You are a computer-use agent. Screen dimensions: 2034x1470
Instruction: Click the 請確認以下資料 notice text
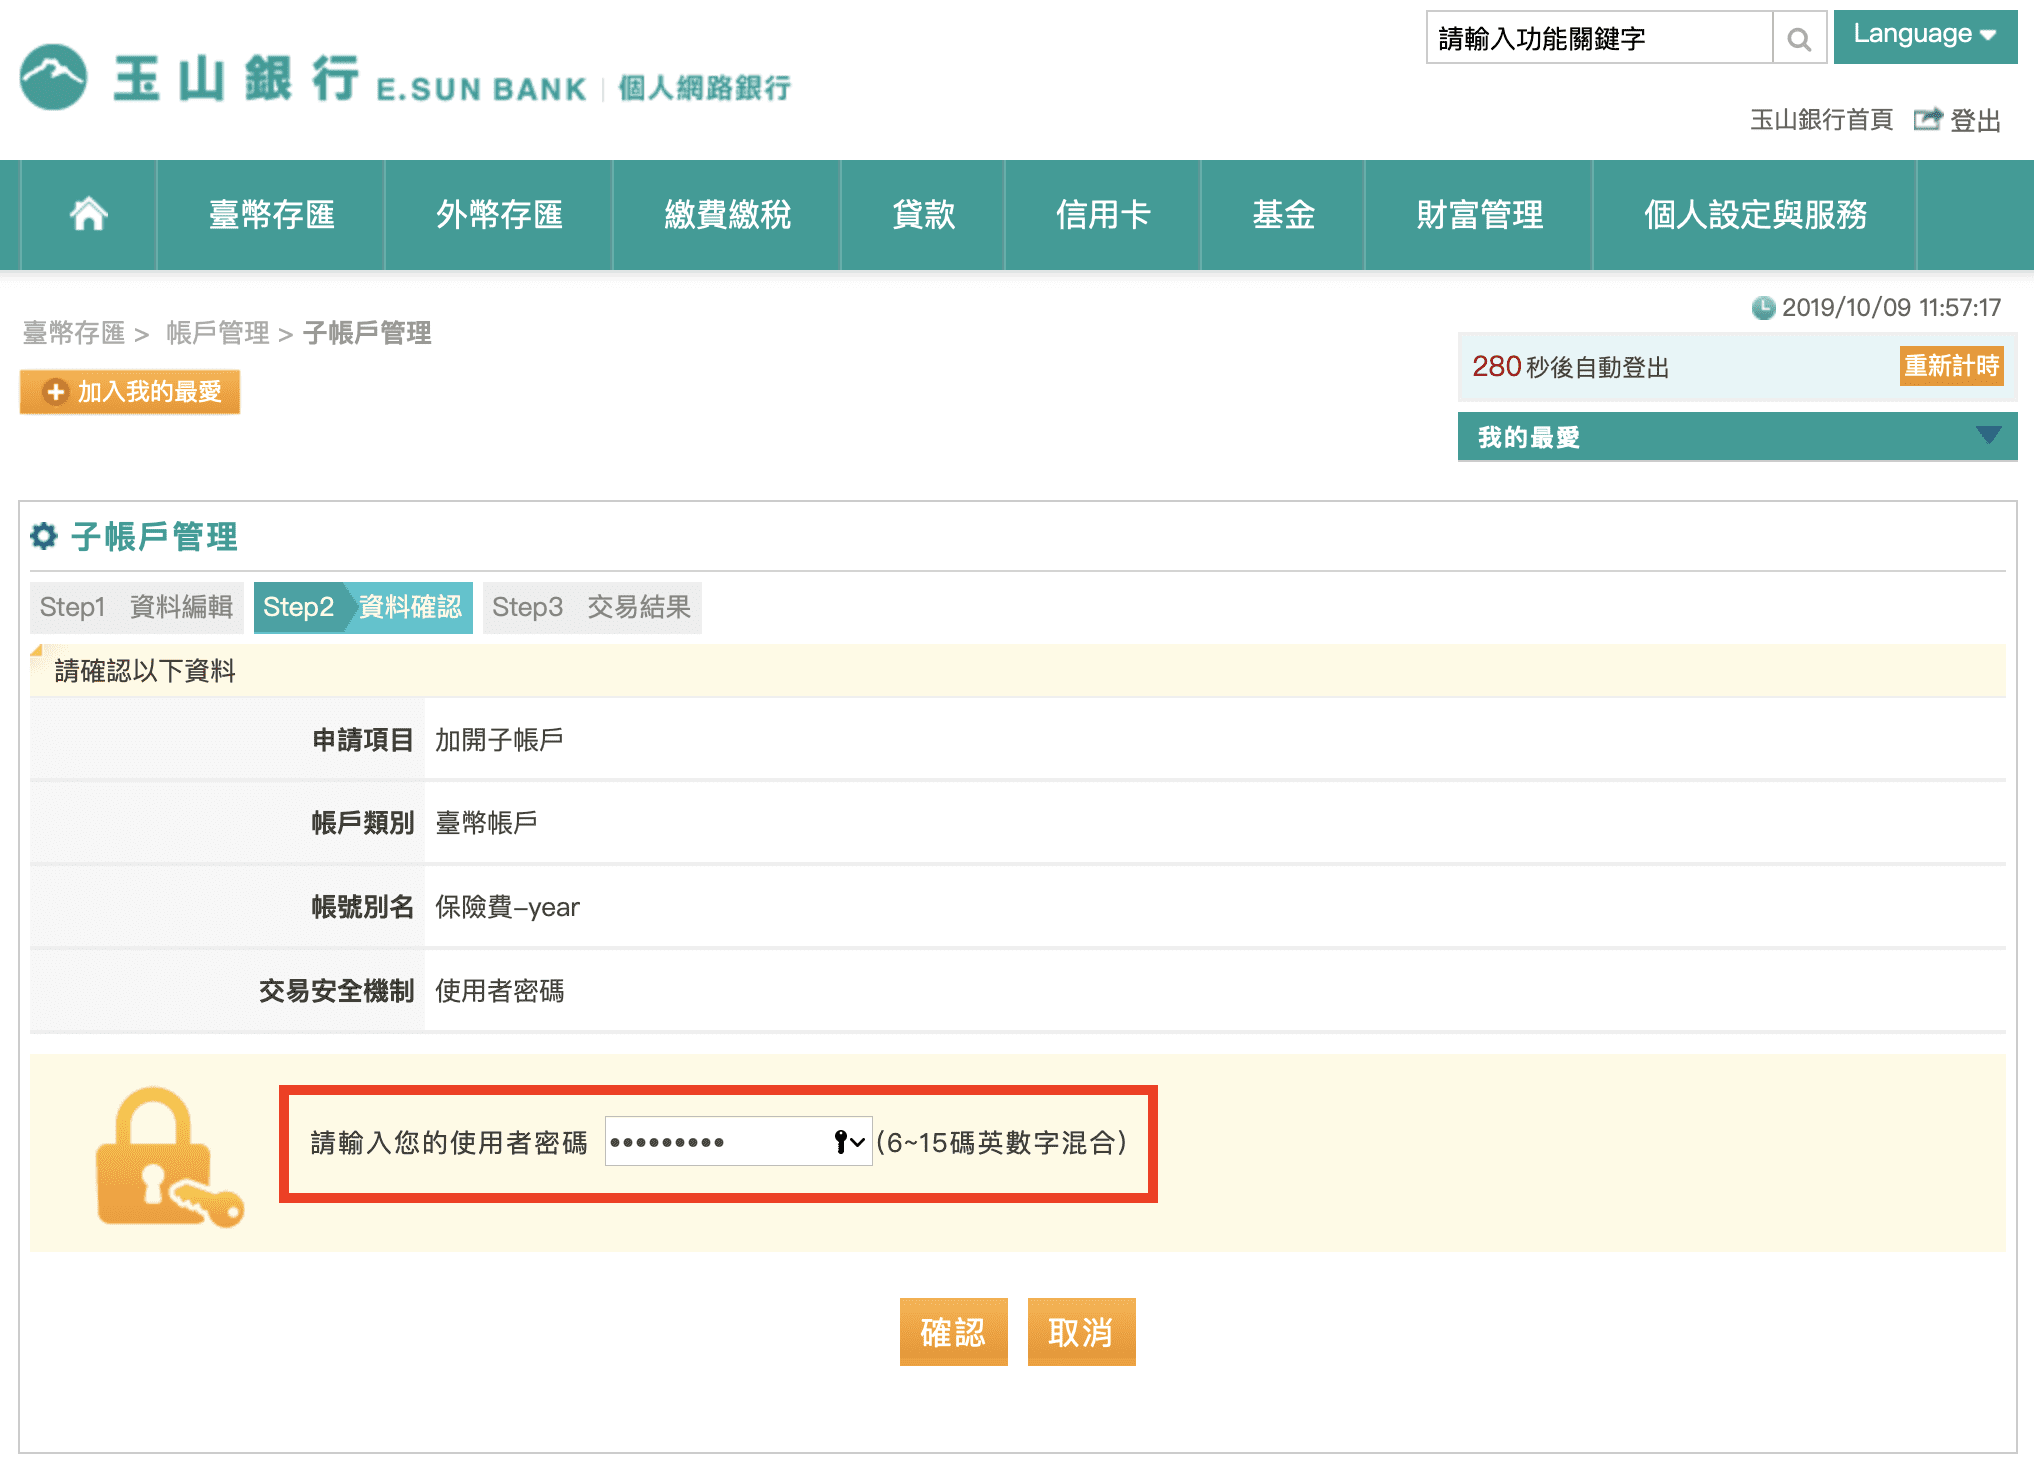point(145,671)
